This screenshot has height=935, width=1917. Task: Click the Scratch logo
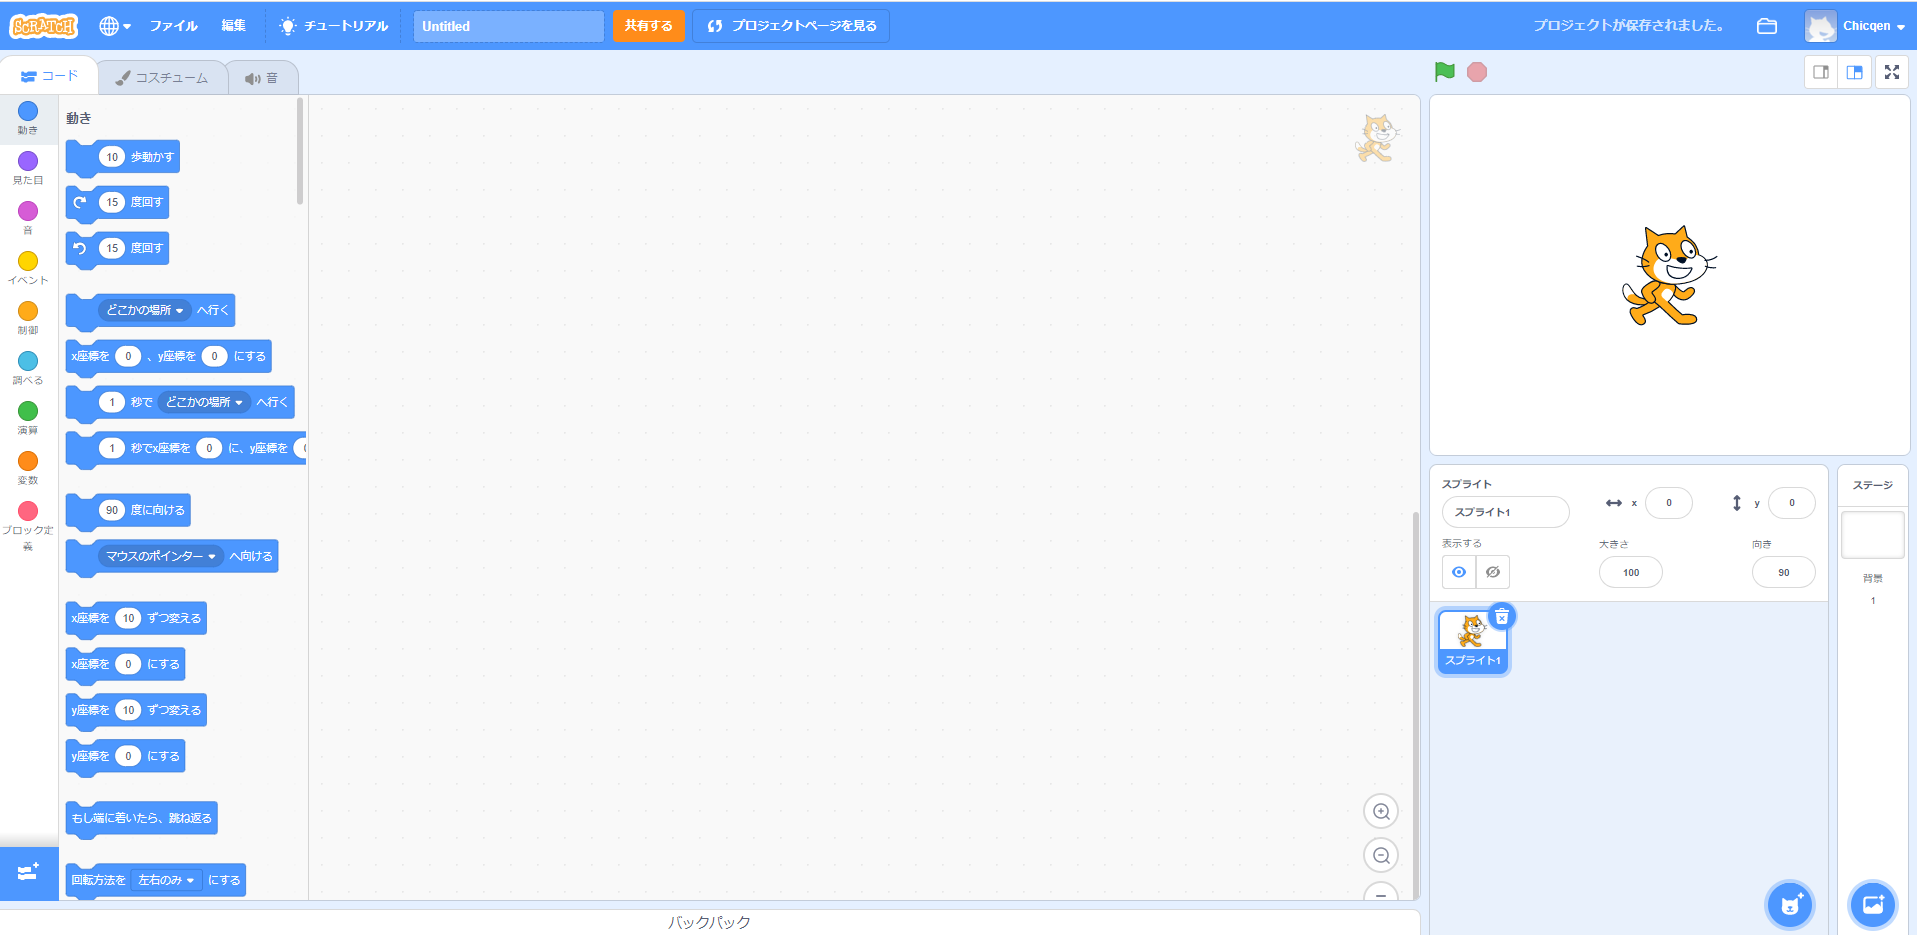[44, 26]
